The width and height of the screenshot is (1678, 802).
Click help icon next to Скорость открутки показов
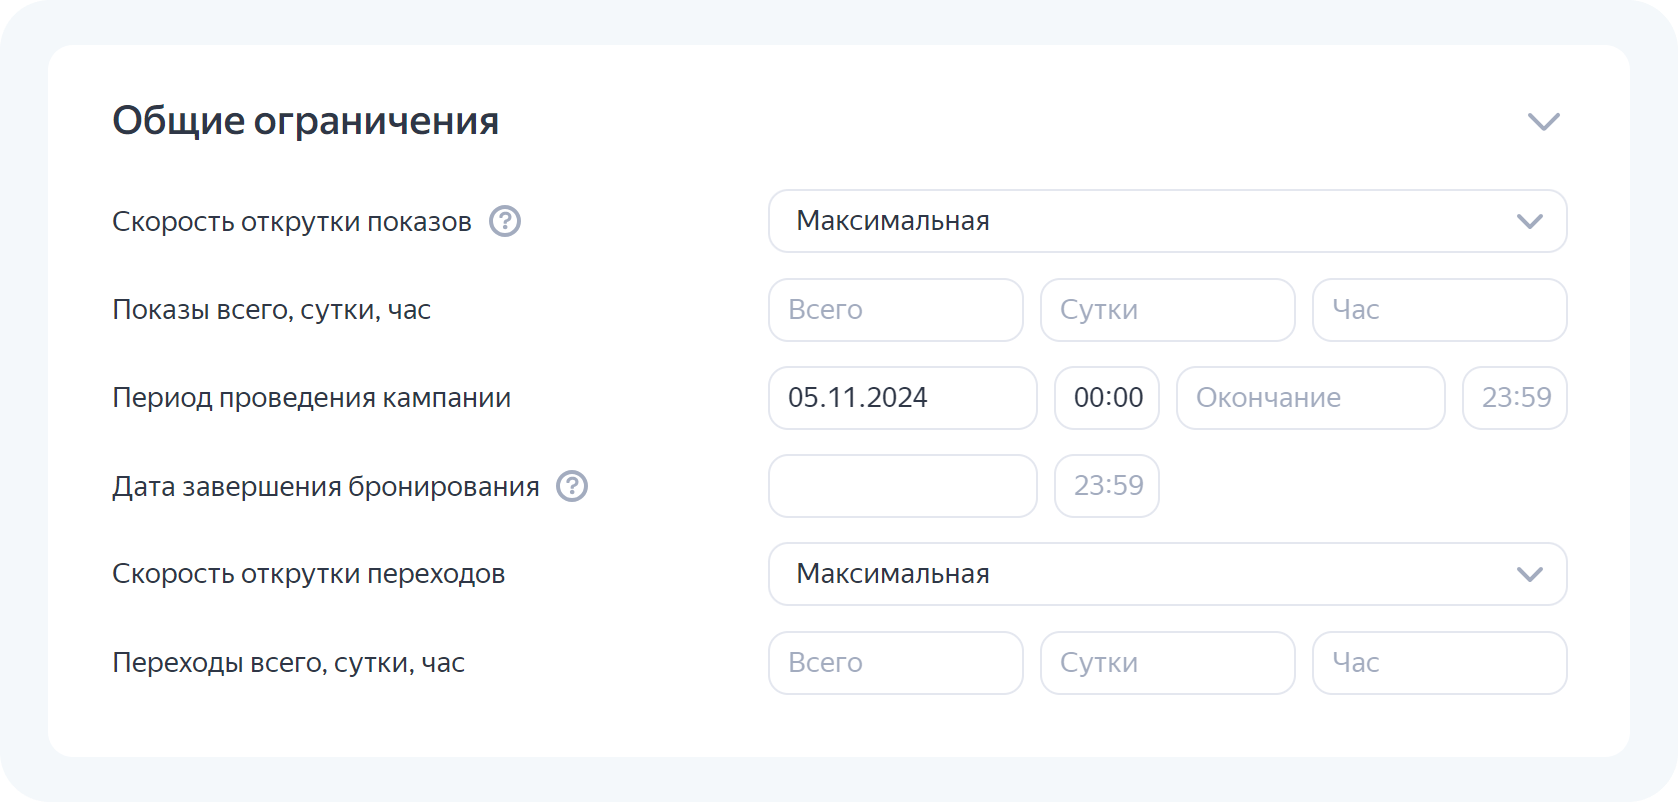click(x=505, y=221)
